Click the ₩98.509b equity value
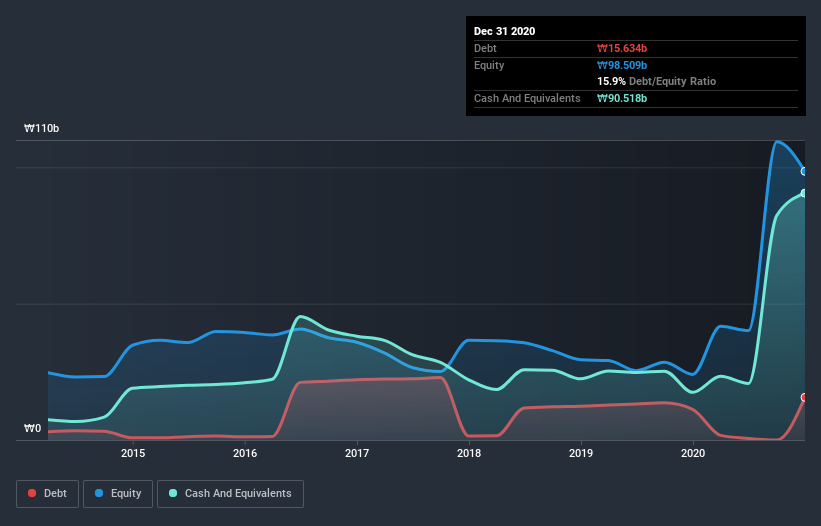The width and height of the screenshot is (821, 526). tap(622, 65)
